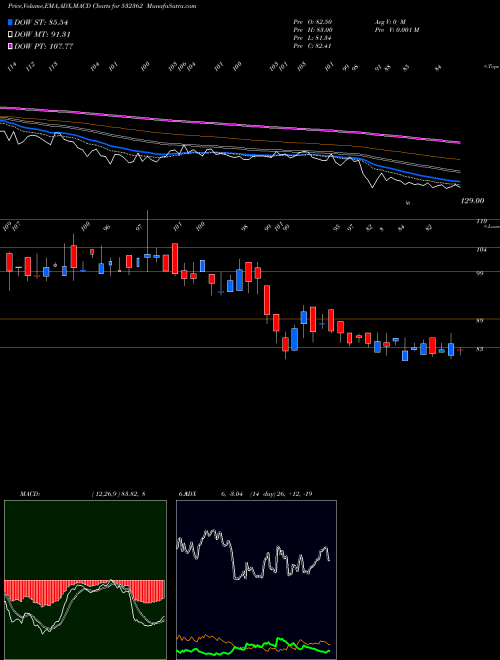Click the 'Pre V: 0.001 M' value

pos(396,30)
